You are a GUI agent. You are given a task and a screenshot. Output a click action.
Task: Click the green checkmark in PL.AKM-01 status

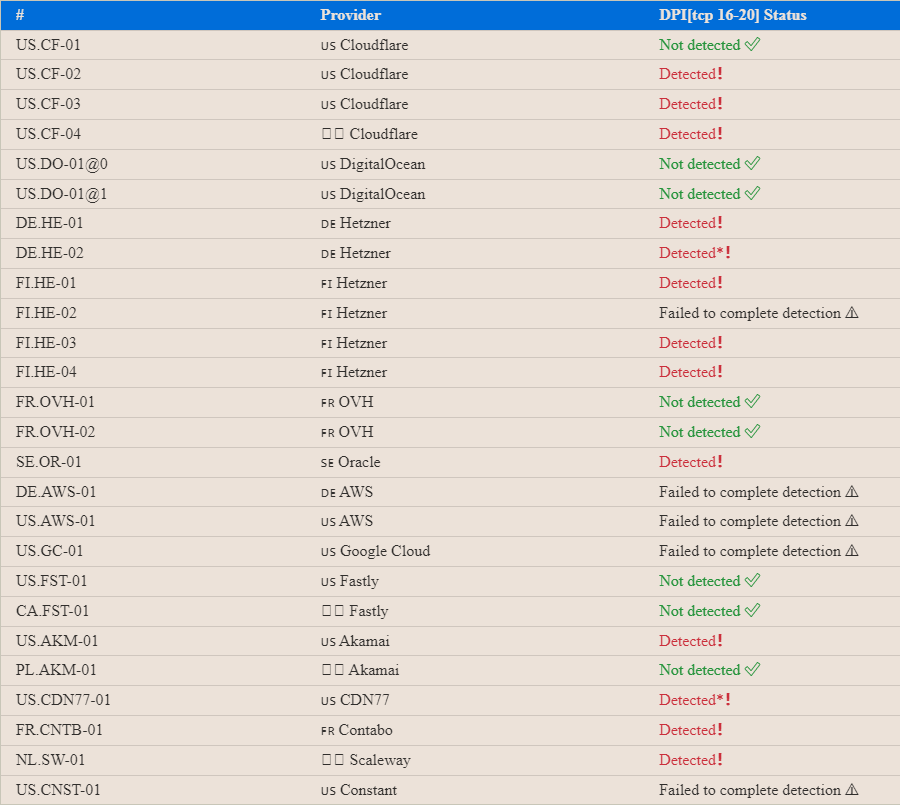click(752, 669)
